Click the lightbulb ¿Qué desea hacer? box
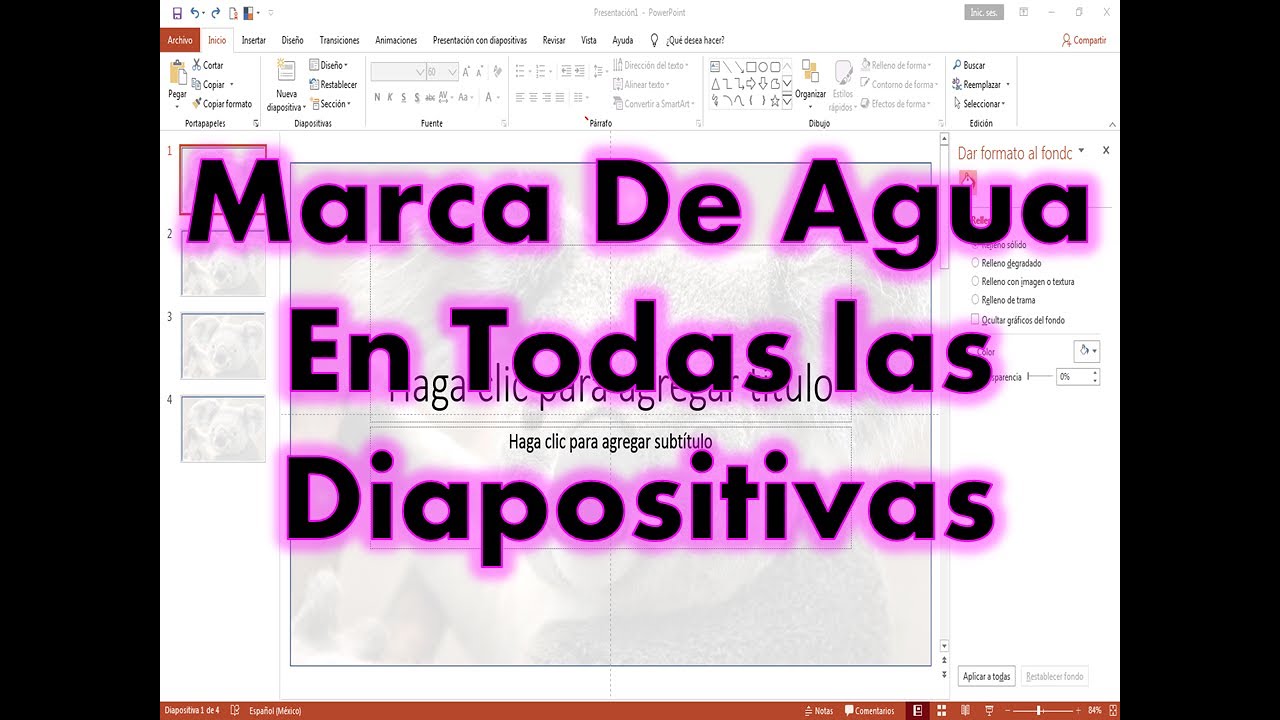Viewport: 1280px width, 720px height. (688, 40)
